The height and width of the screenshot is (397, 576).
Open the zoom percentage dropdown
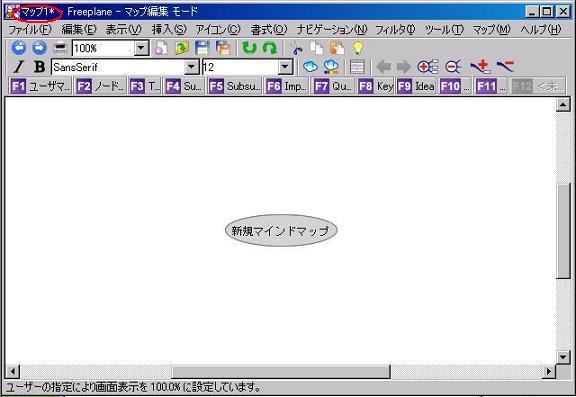pos(141,48)
